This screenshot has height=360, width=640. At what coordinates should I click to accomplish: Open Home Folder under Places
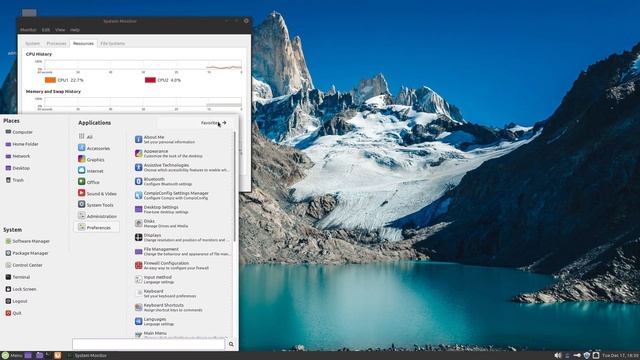[22, 144]
